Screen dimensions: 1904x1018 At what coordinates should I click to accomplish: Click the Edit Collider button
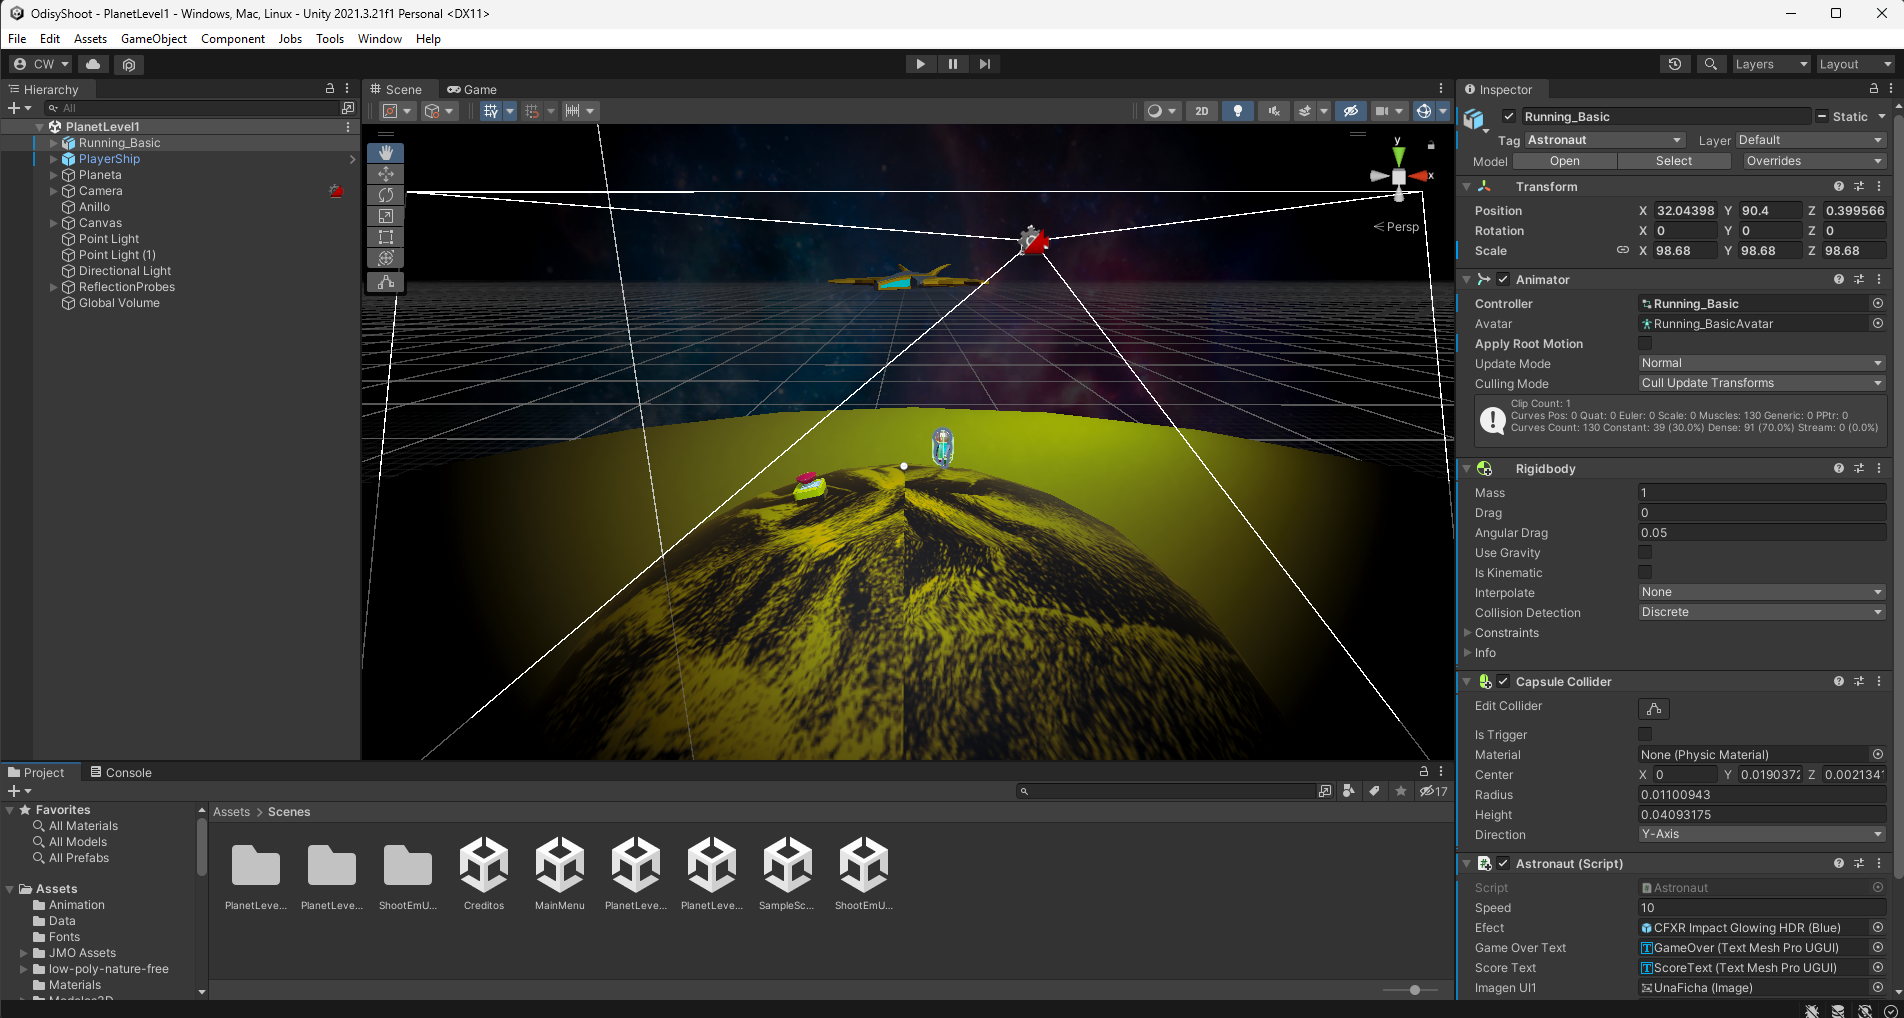point(1654,708)
